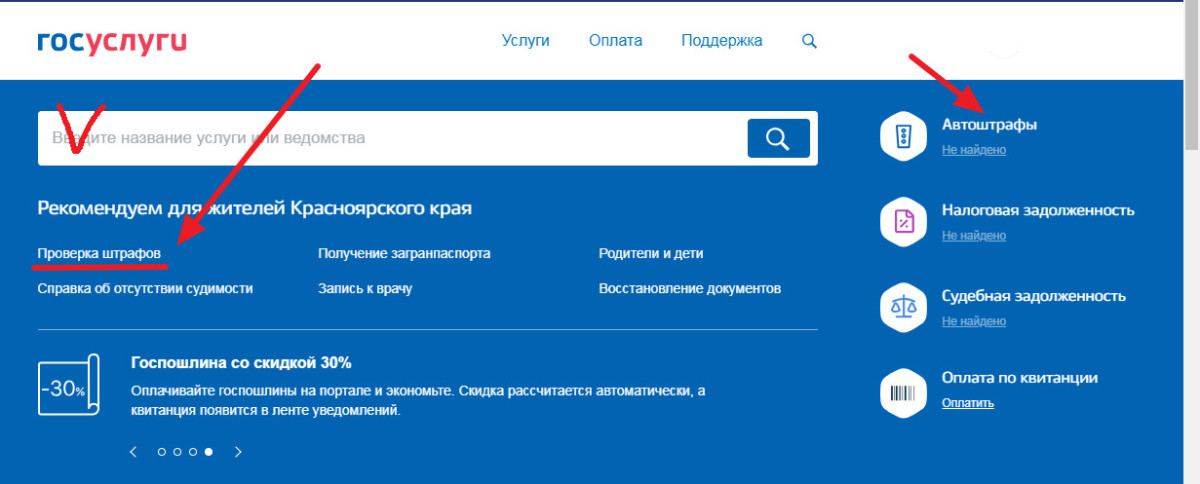Go to previous banner slide arrow
This screenshot has width=1200, height=484.
tap(134, 452)
